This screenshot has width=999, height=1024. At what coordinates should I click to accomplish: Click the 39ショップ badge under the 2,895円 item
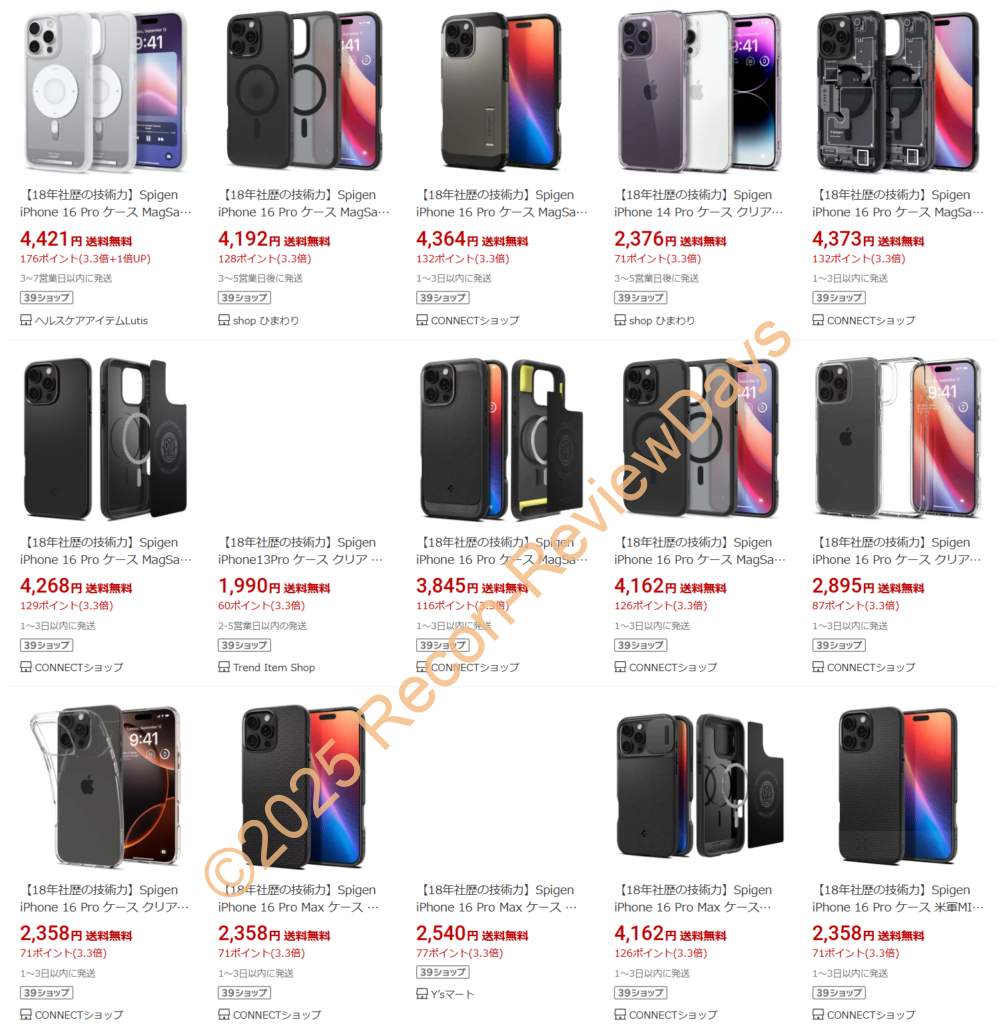point(838,645)
